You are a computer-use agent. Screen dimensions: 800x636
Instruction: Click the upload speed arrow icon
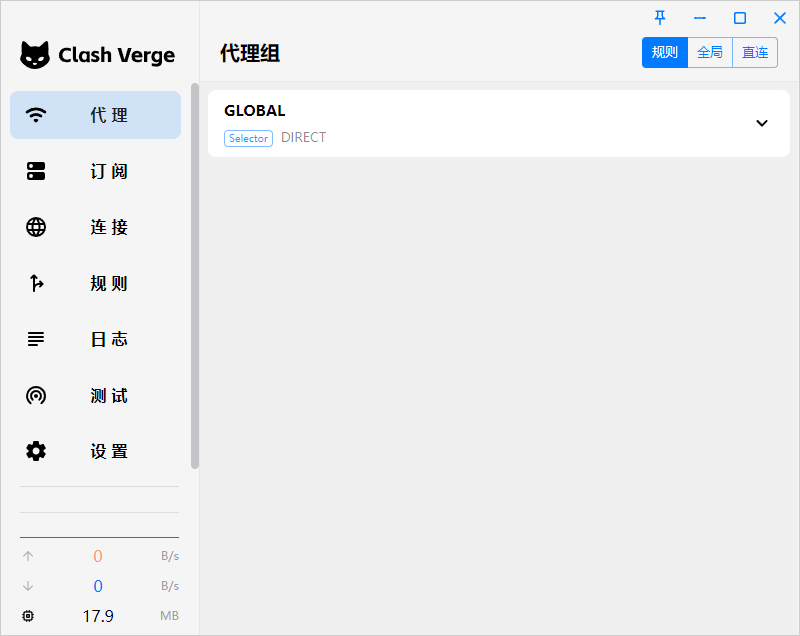(x=28, y=556)
